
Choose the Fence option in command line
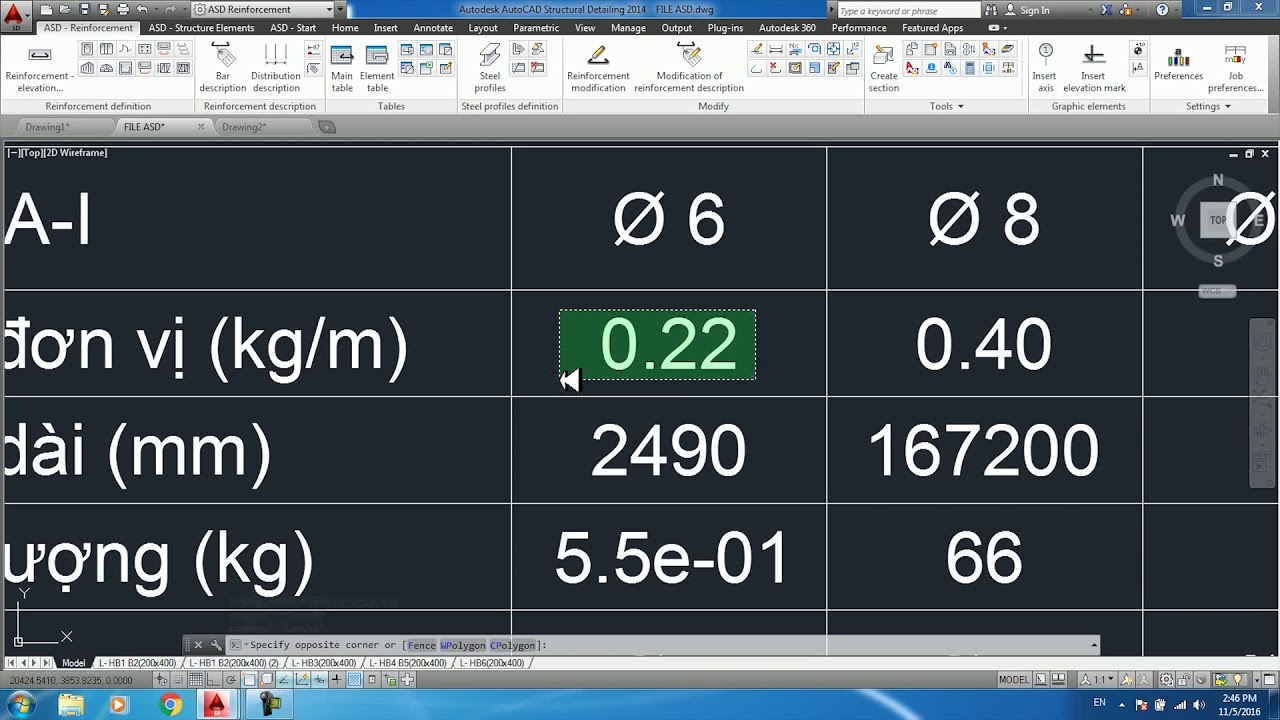421,646
